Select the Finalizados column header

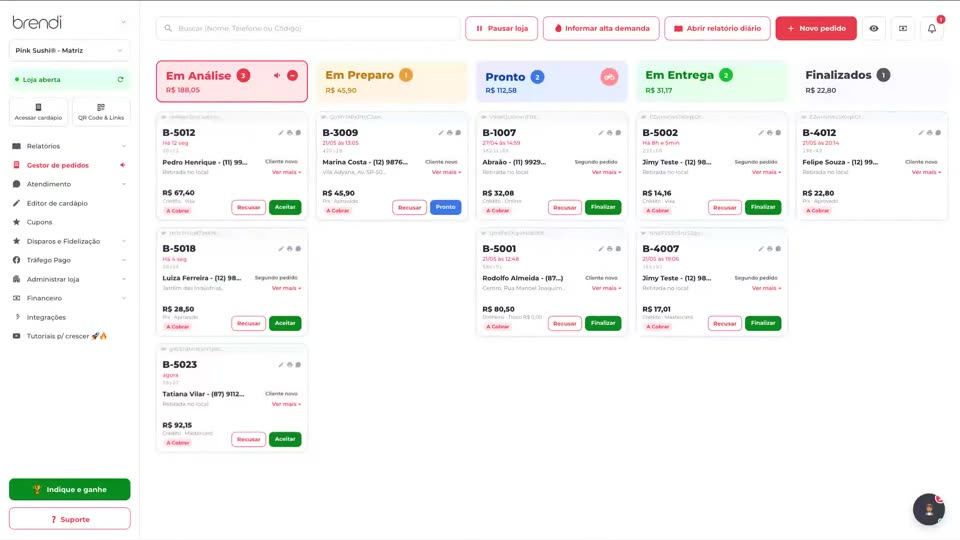871,81
